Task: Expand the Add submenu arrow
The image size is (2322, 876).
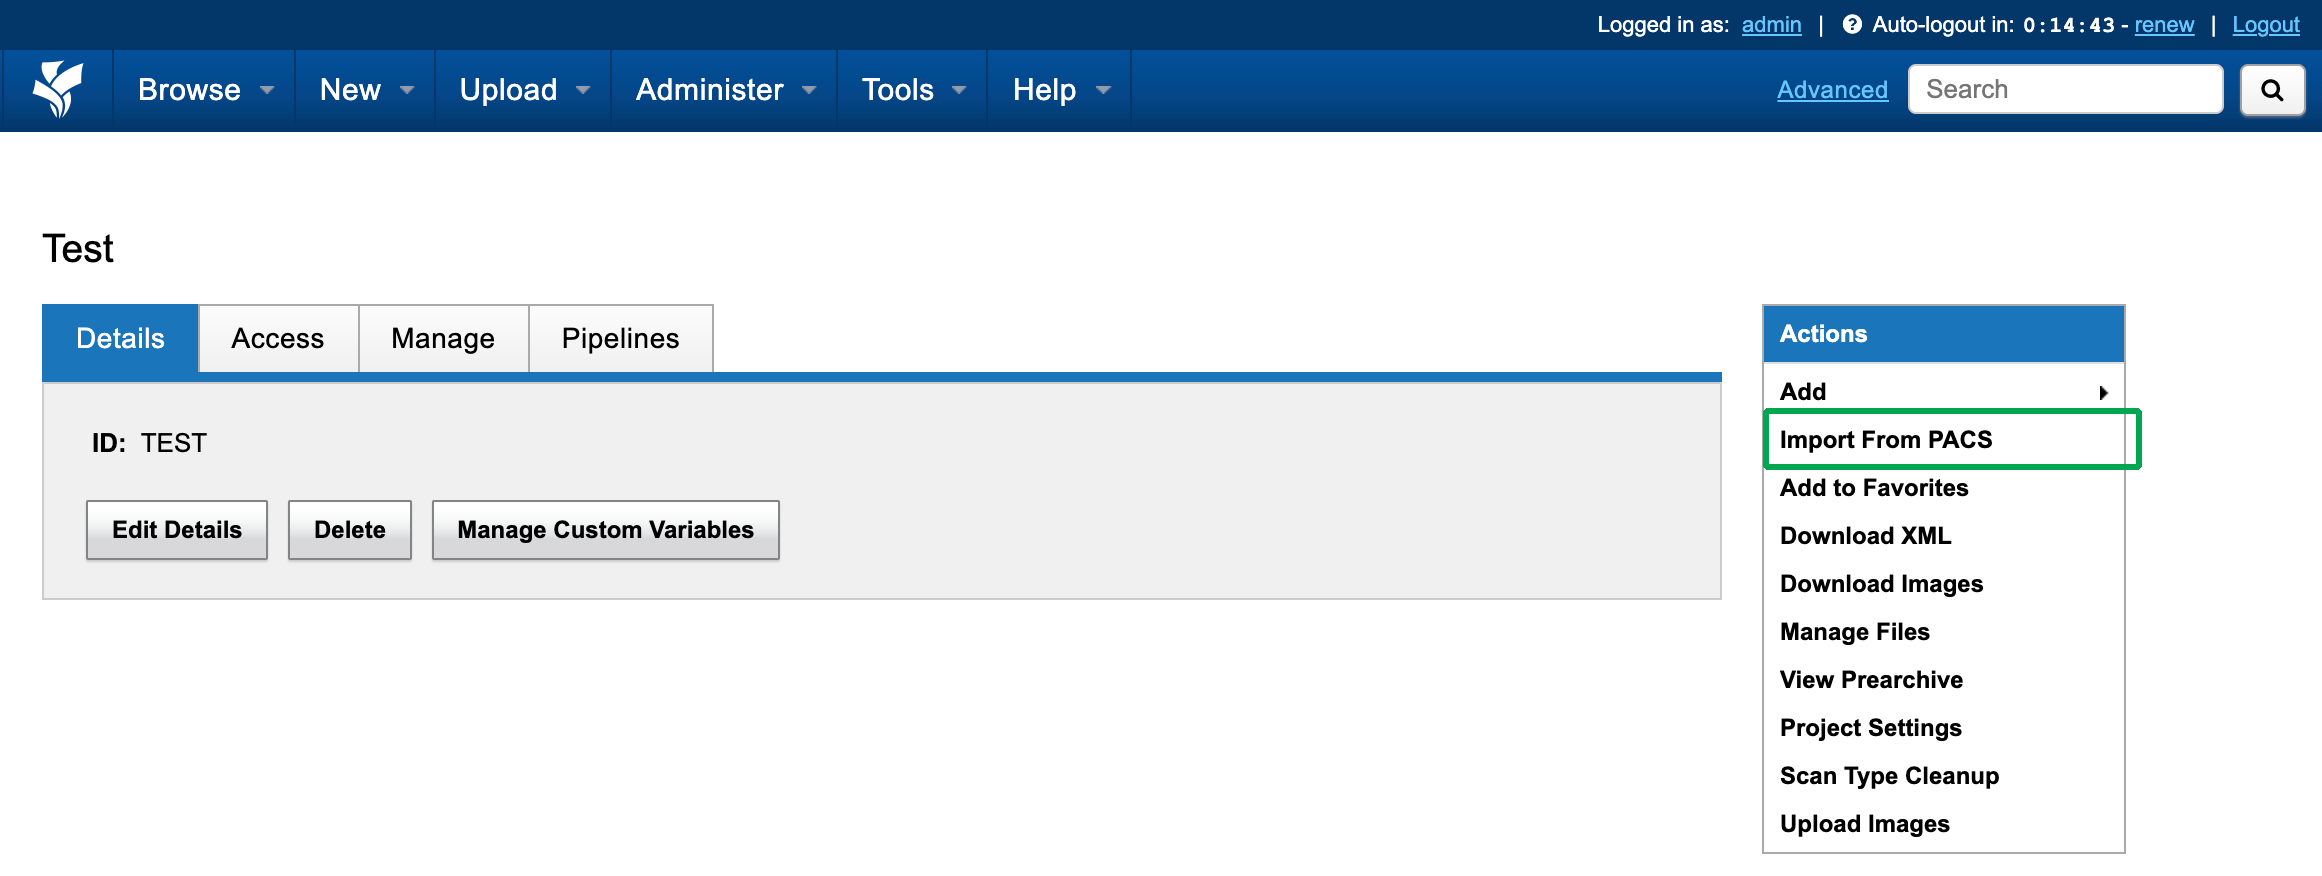Action: pyautogui.click(x=2103, y=393)
